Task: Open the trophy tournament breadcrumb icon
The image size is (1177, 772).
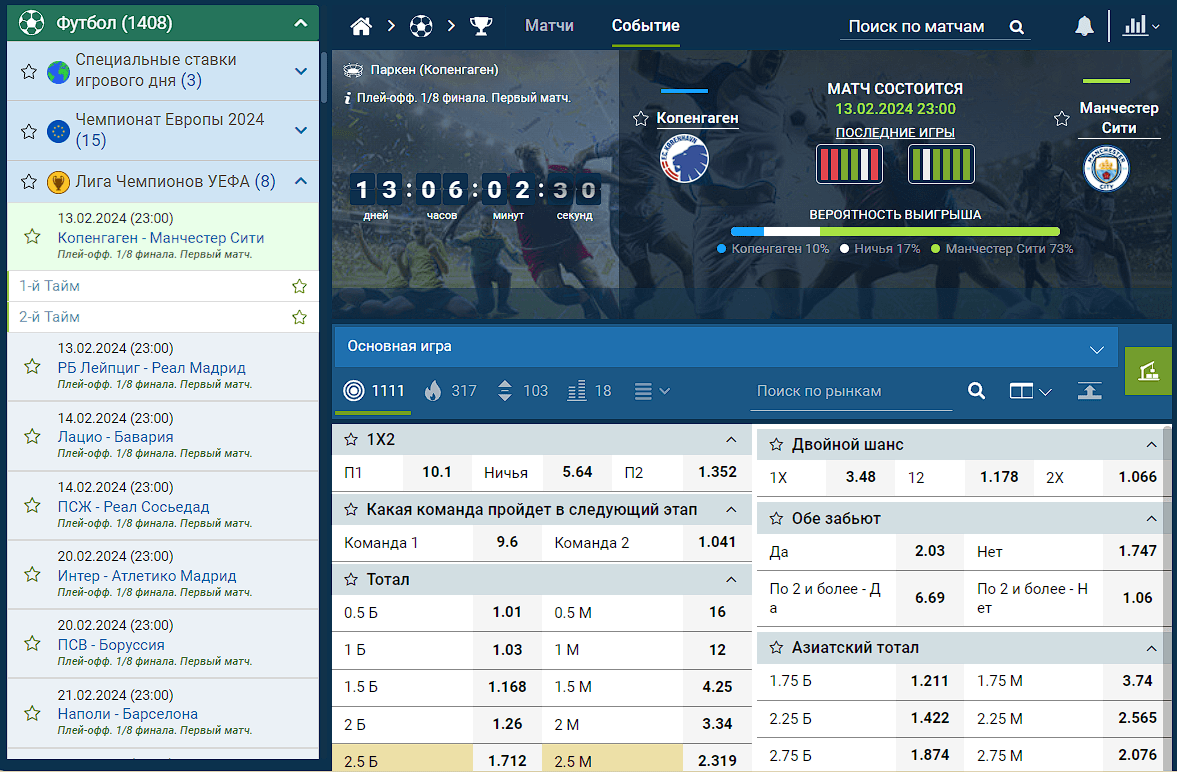Action: point(481,26)
